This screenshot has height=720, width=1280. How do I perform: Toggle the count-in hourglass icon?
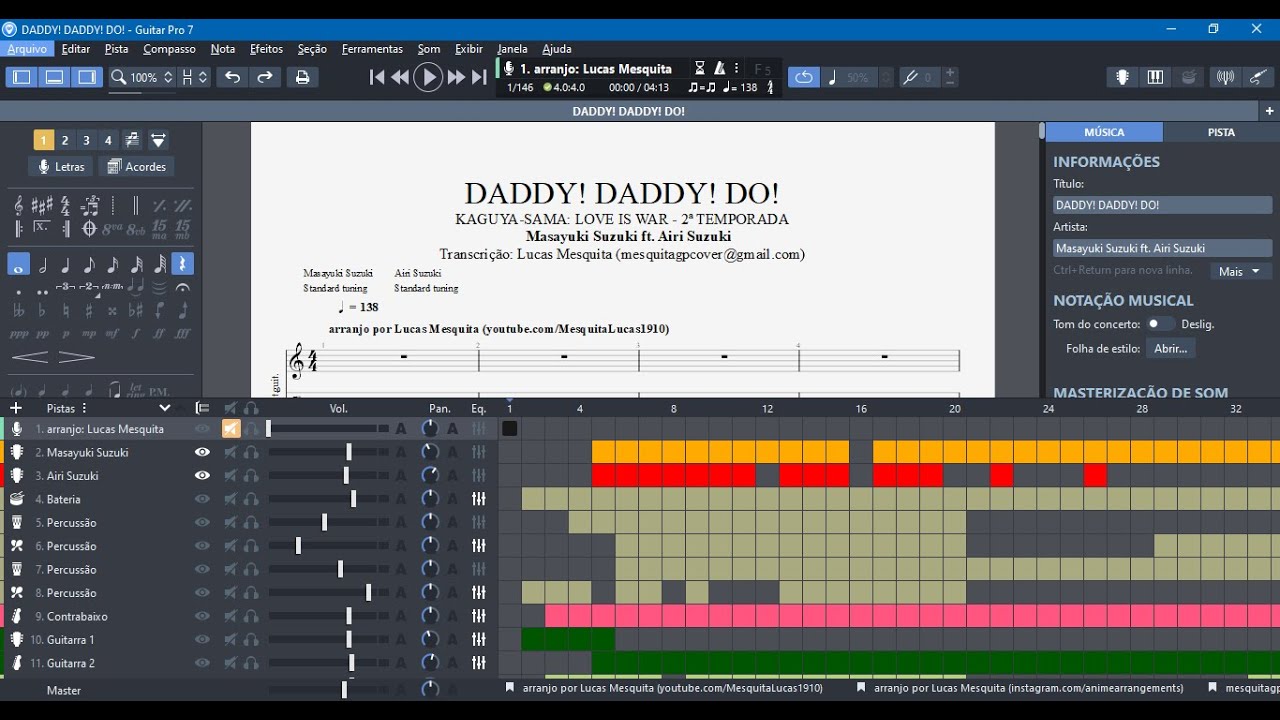click(x=700, y=68)
